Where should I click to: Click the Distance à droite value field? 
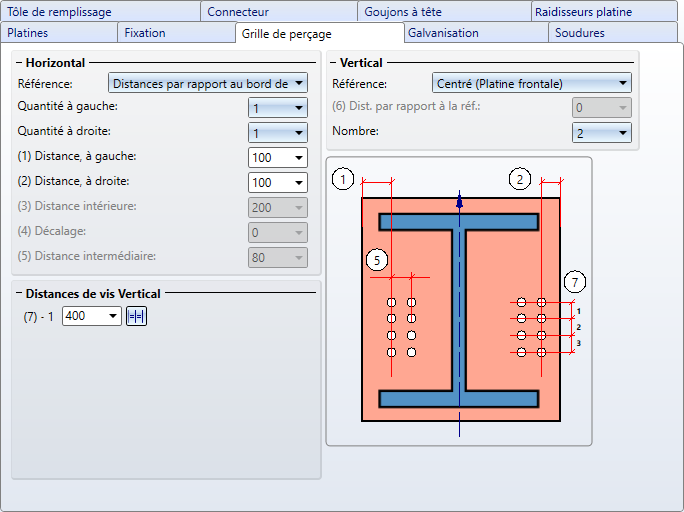(x=278, y=183)
